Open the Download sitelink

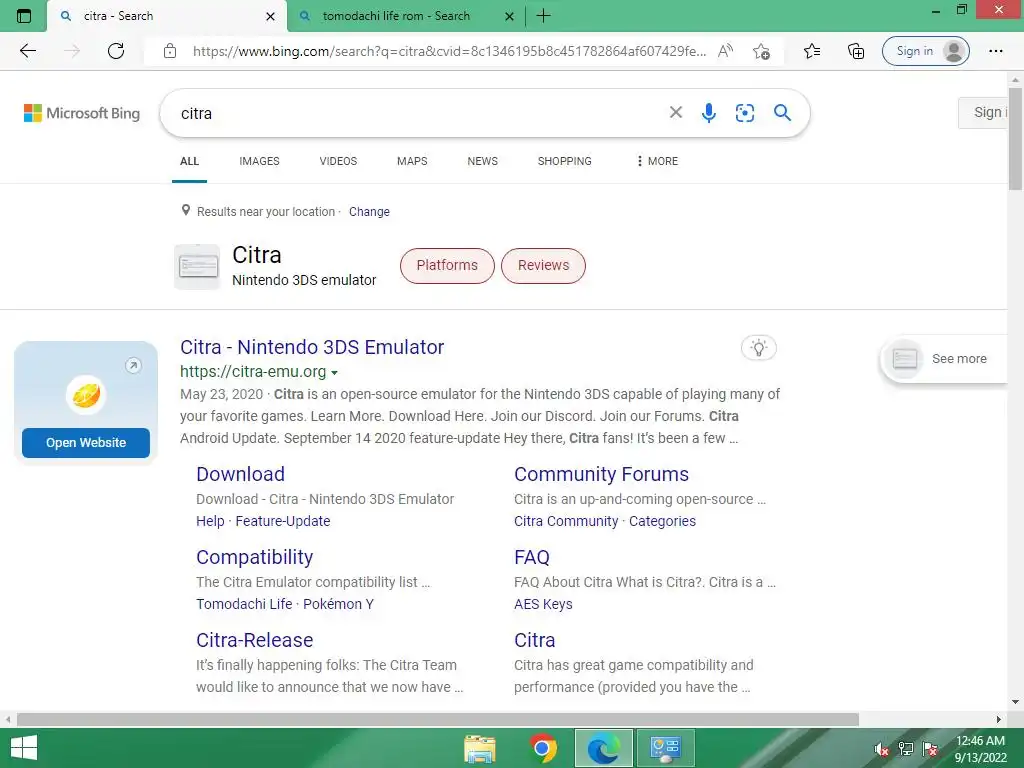(x=240, y=473)
